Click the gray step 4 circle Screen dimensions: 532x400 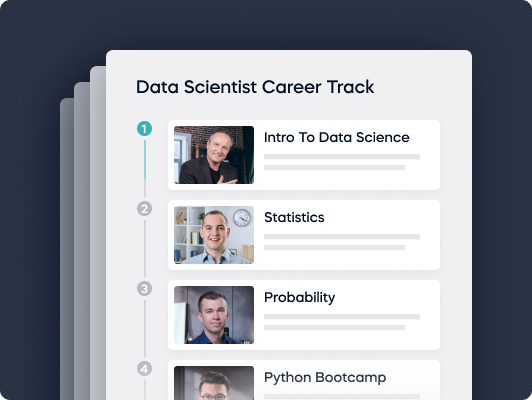tap(145, 369)
